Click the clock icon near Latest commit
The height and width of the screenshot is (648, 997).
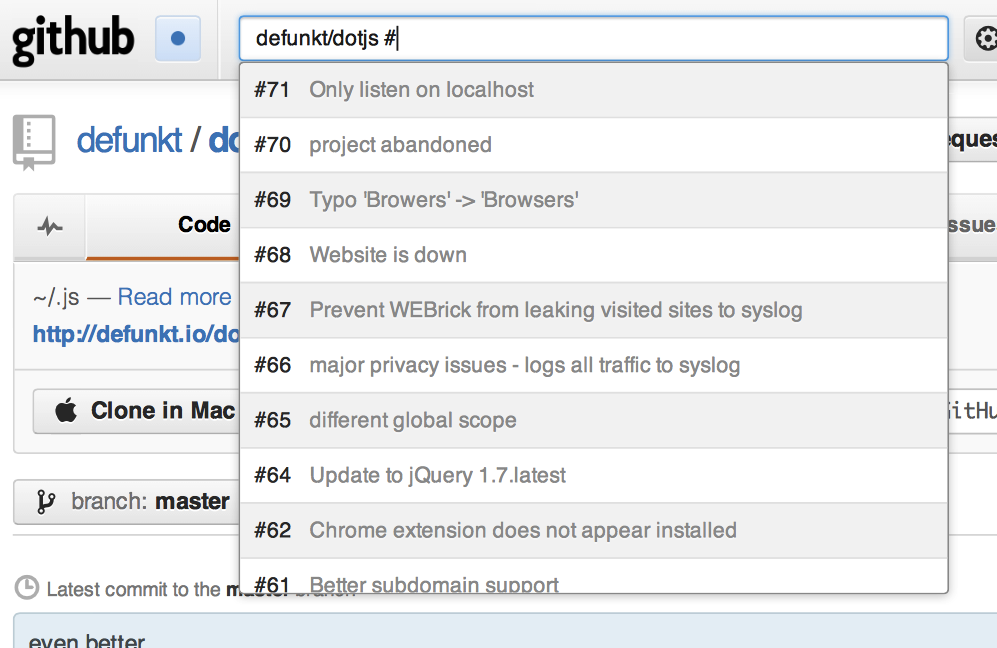(27, 589)
